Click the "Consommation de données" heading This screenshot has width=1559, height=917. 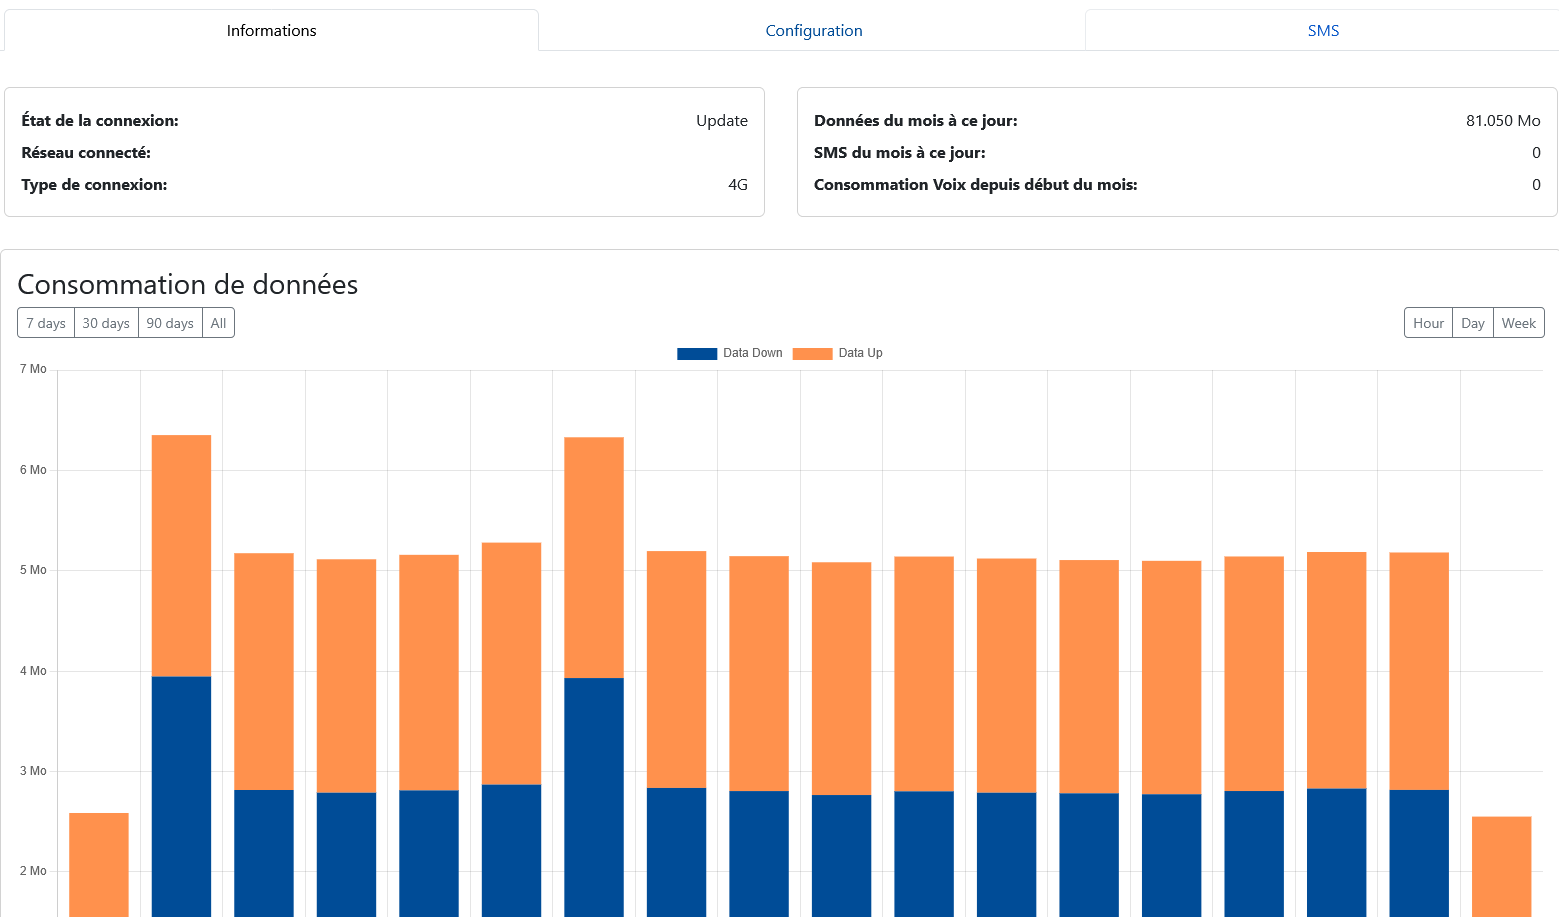(x=188, y=285)
